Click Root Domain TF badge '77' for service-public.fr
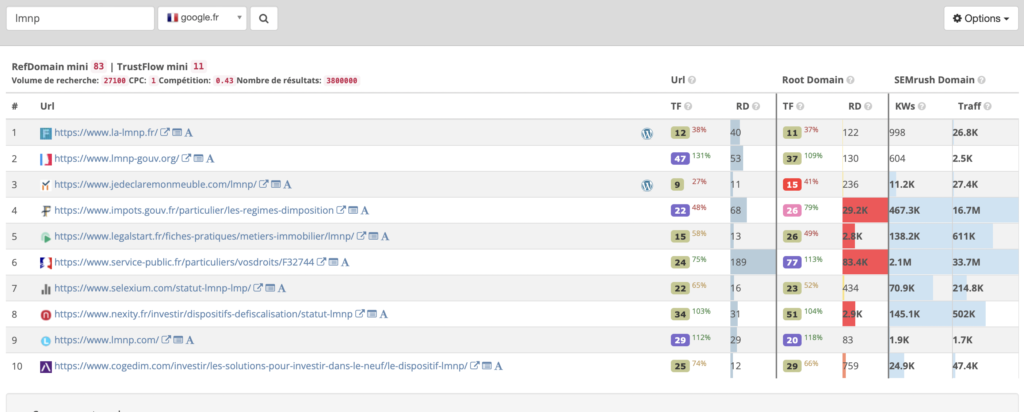The width and height of the screenshot is (1024, 412). click(x=792, y=262)
